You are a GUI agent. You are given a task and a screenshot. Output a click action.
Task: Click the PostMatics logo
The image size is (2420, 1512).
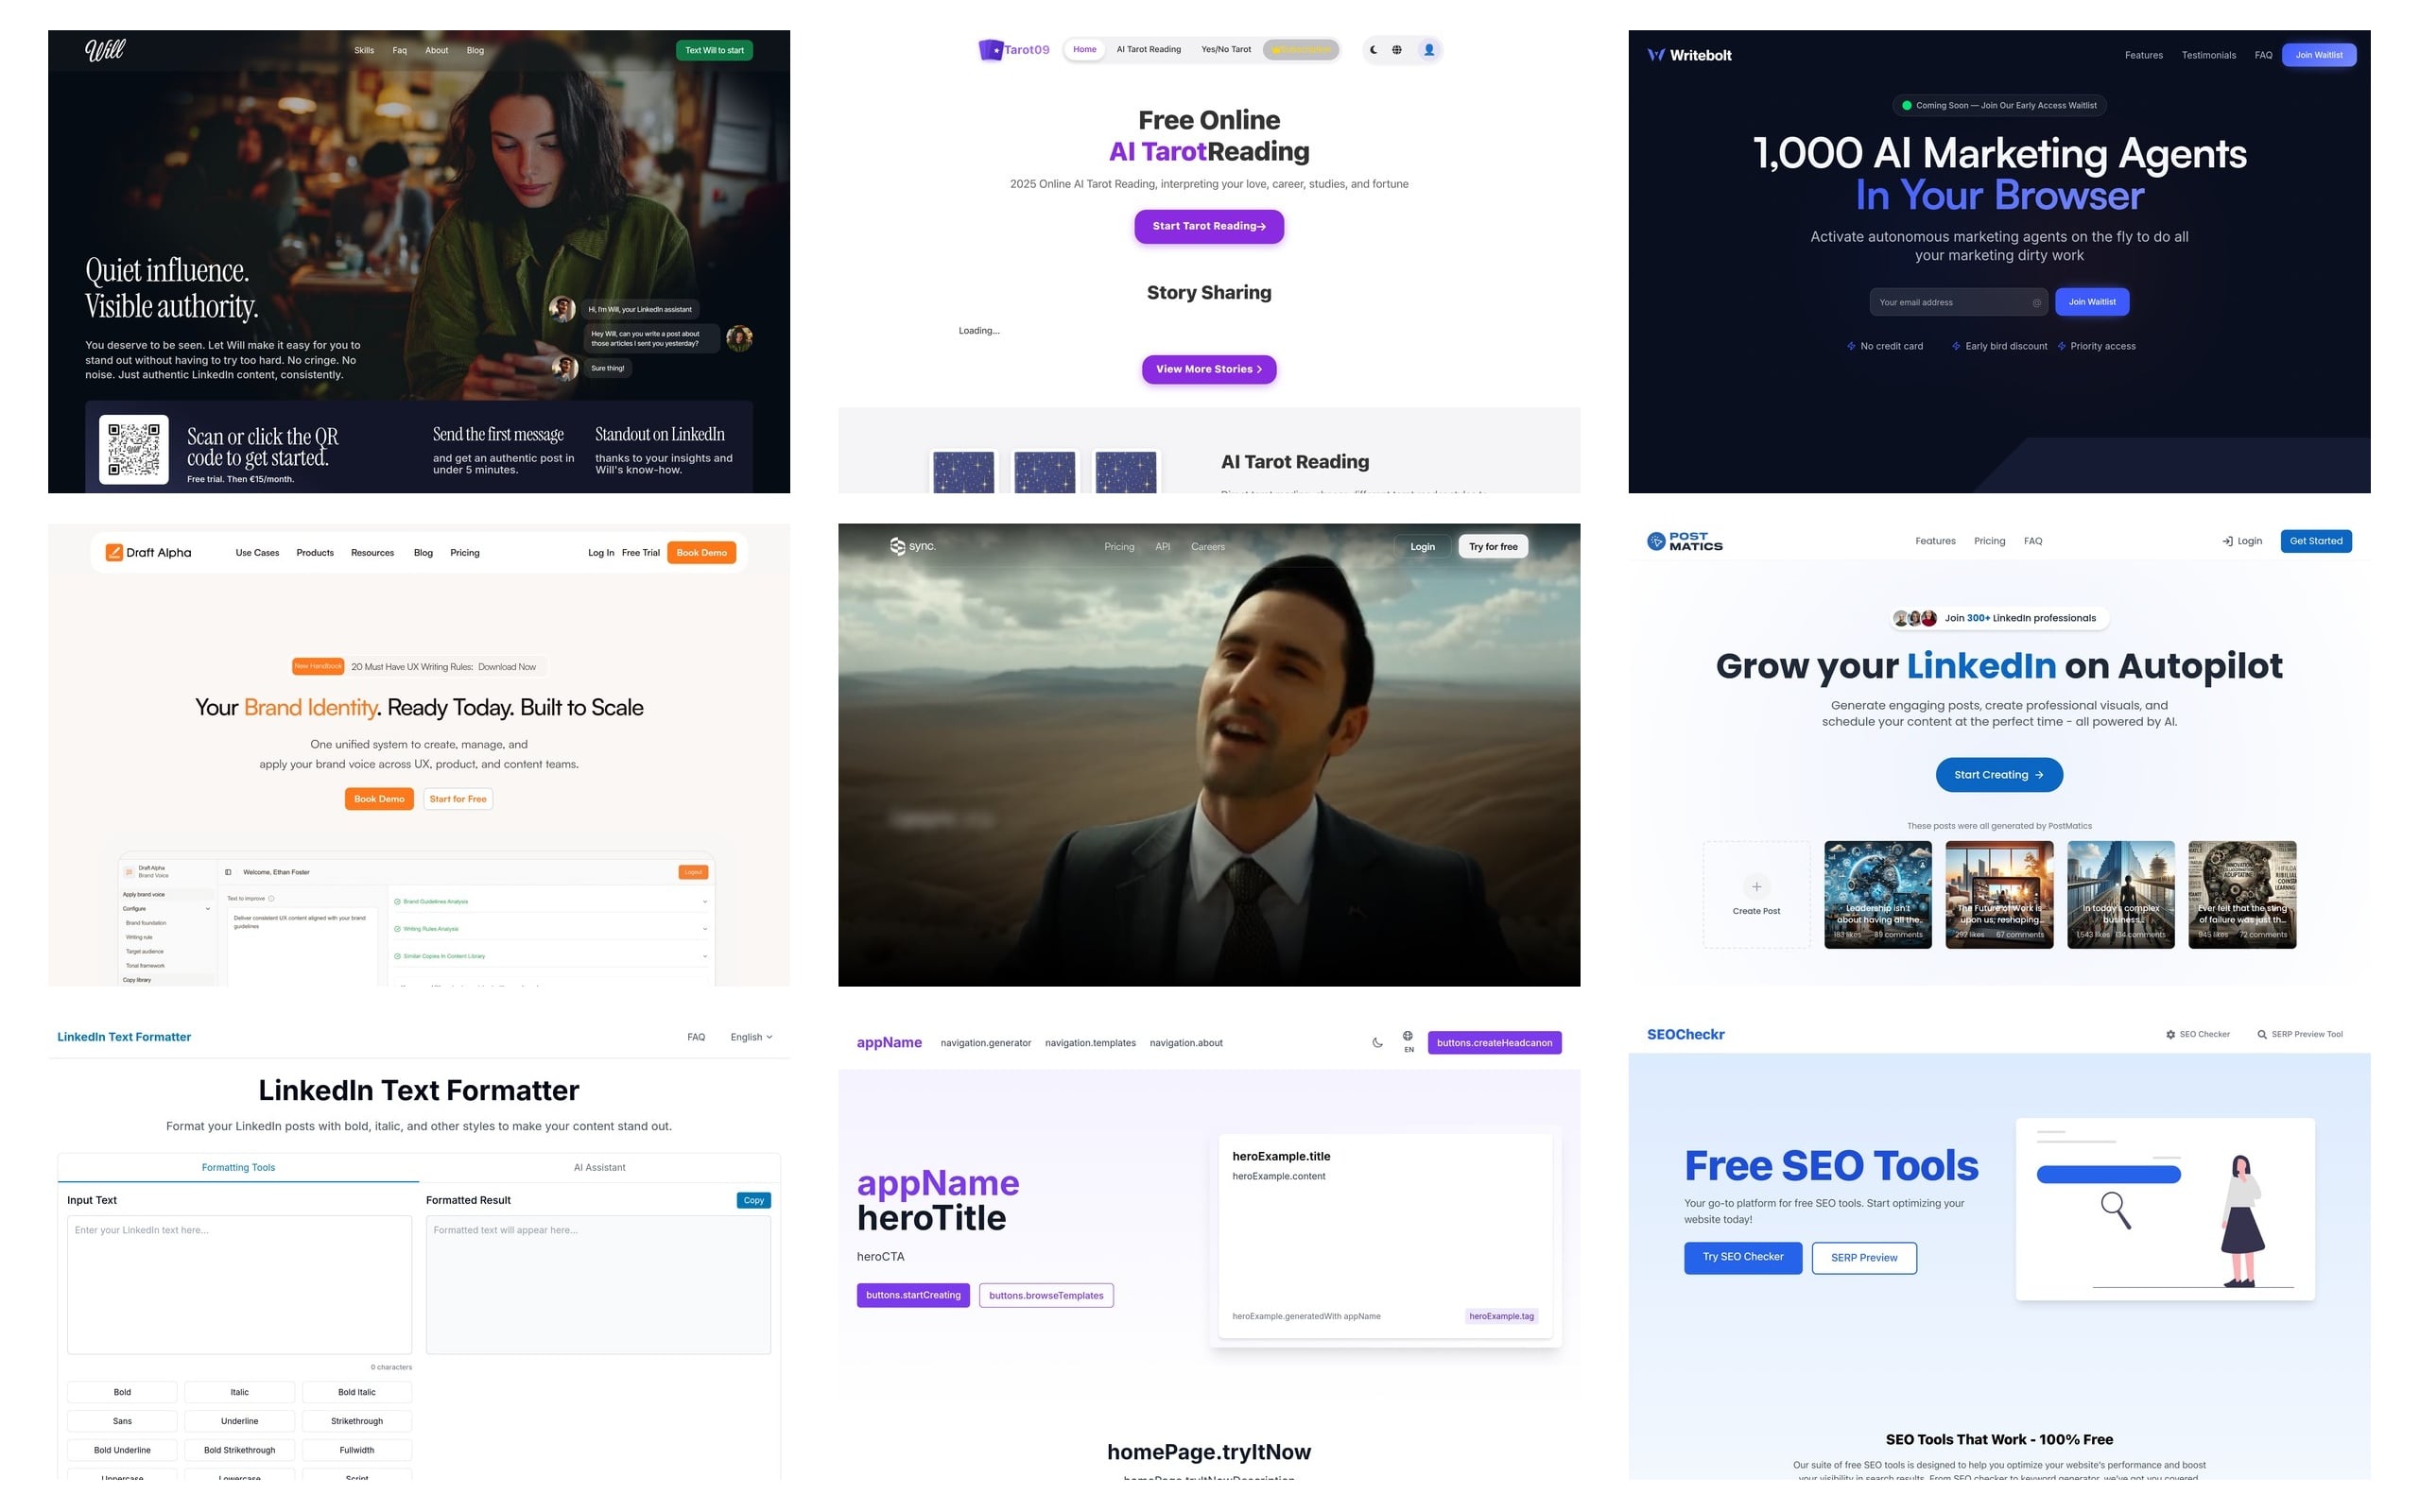(x=1685, y=541)
